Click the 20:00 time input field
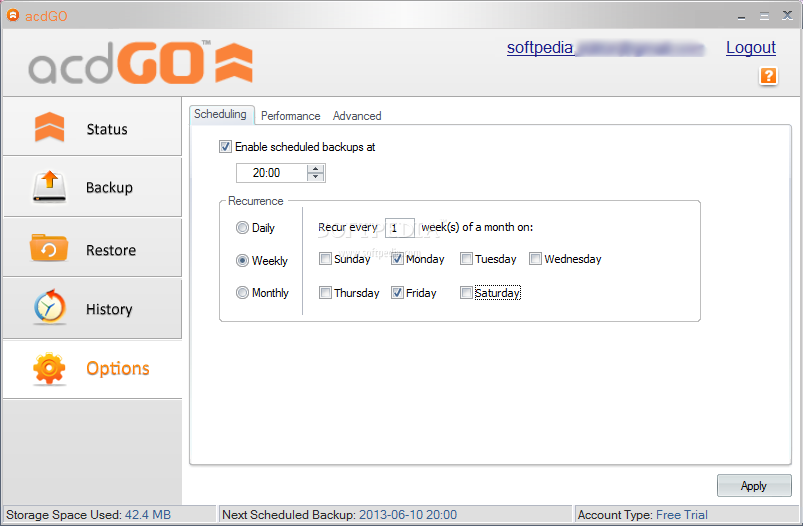 click(x=271, y=173)
